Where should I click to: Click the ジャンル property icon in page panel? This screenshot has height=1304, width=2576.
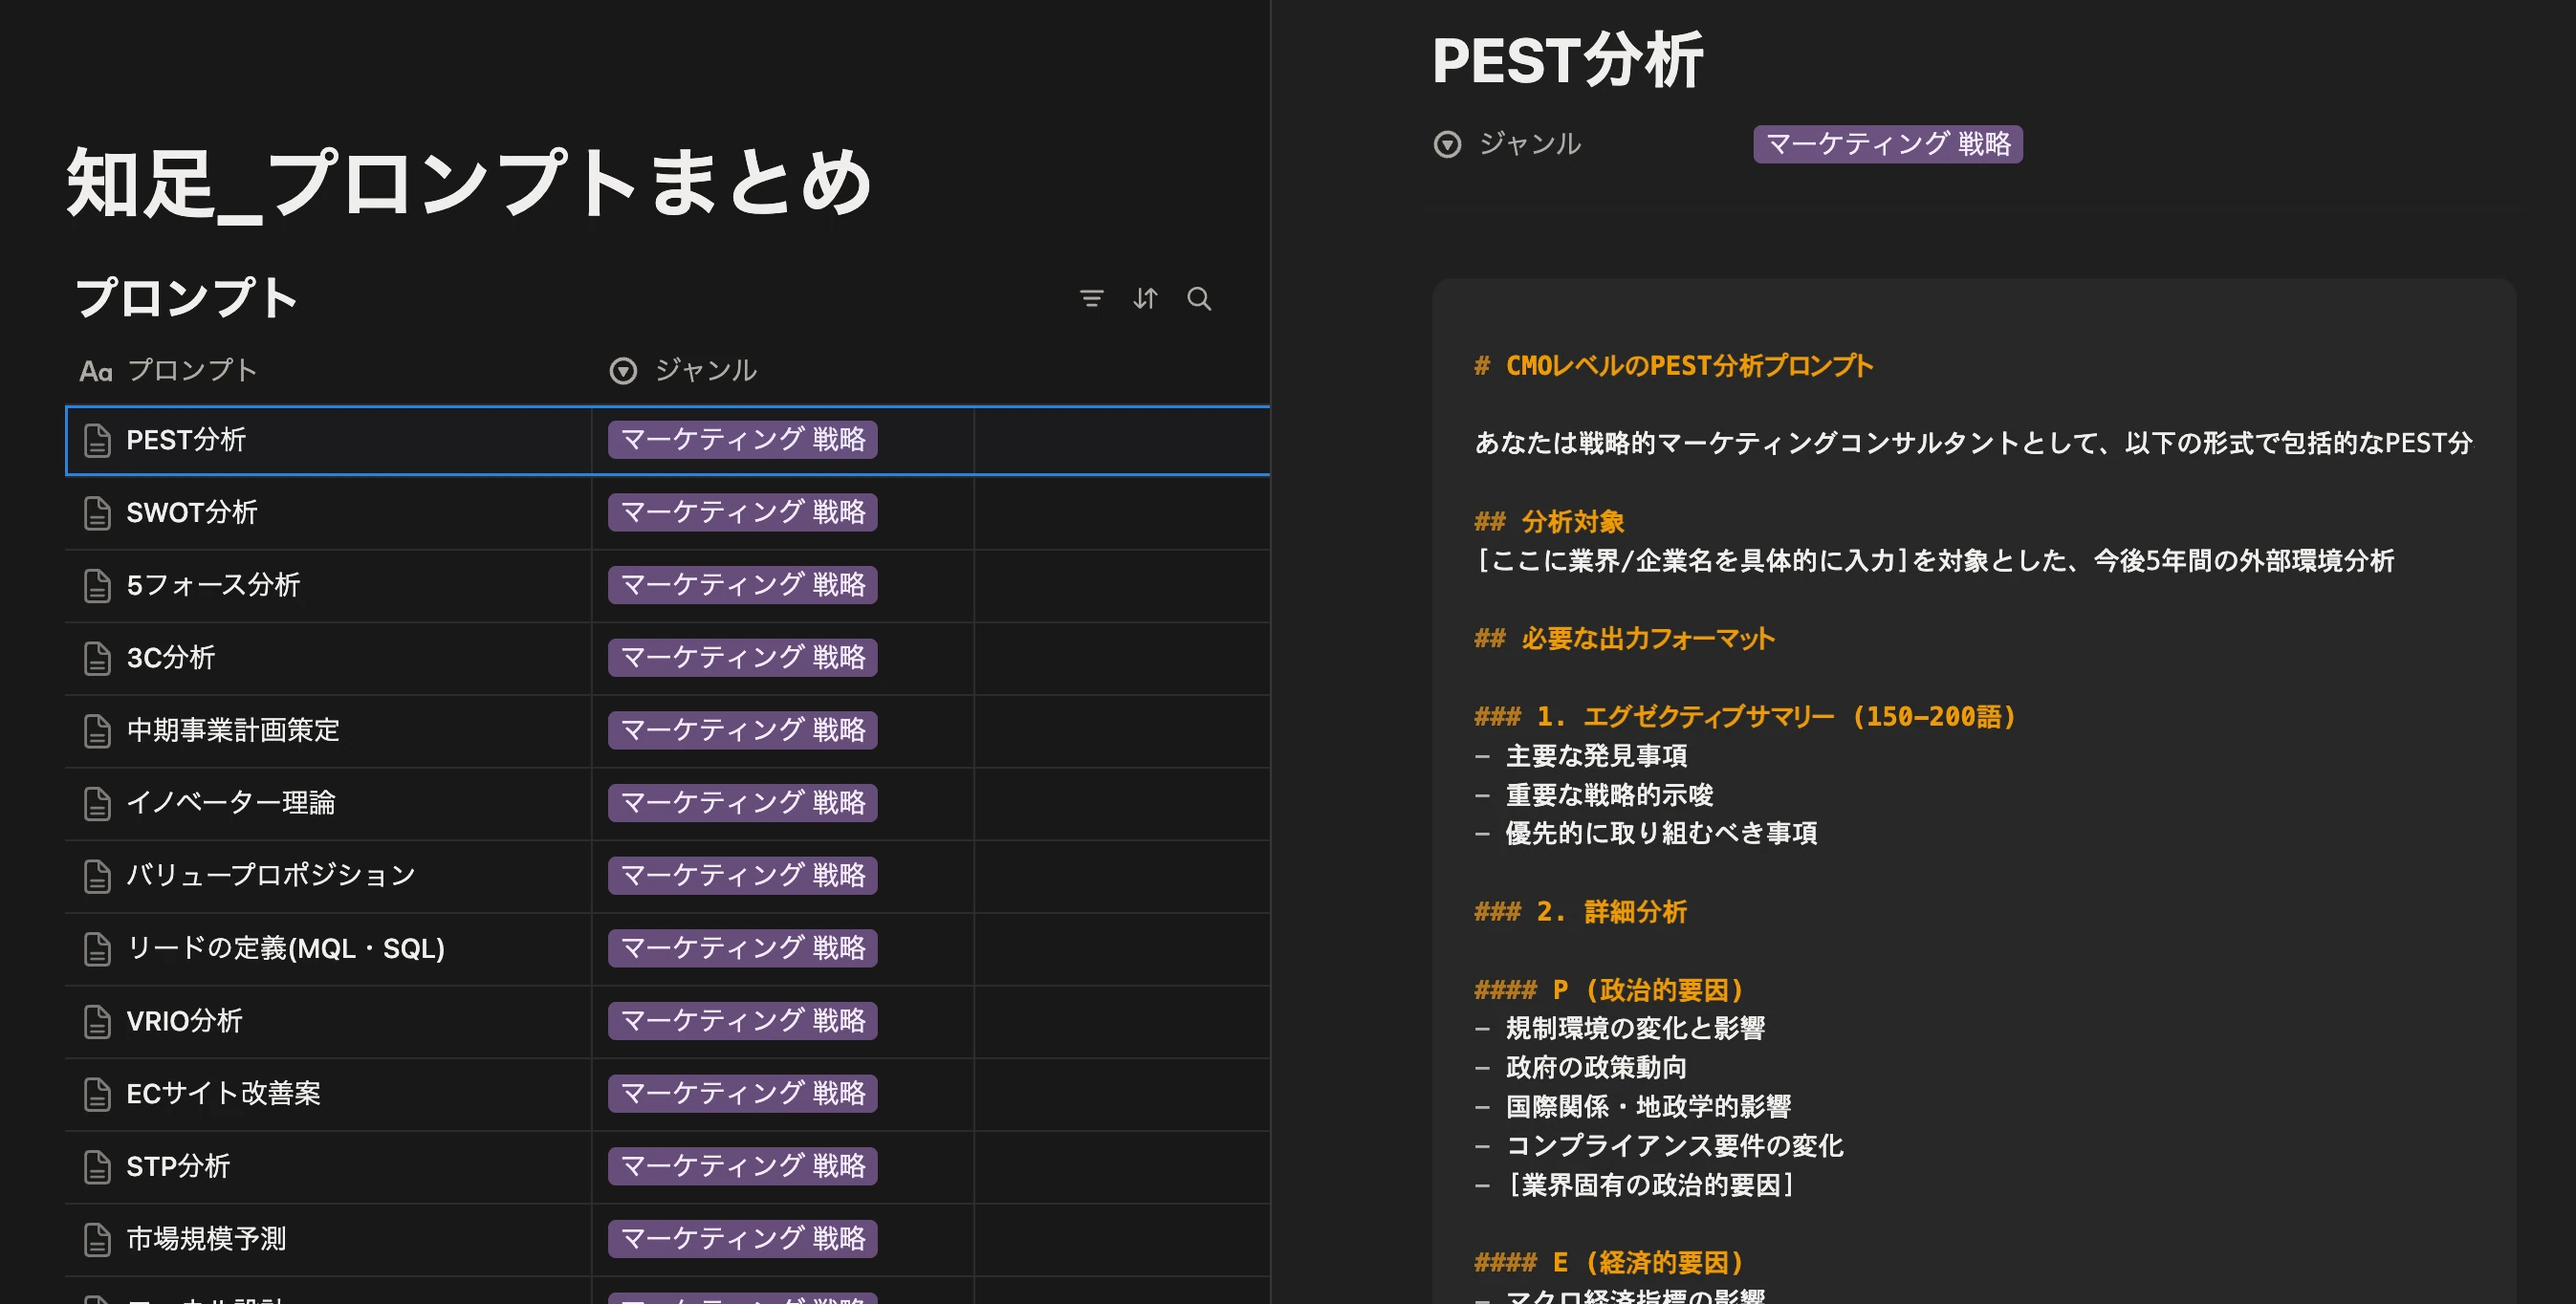1447,144
